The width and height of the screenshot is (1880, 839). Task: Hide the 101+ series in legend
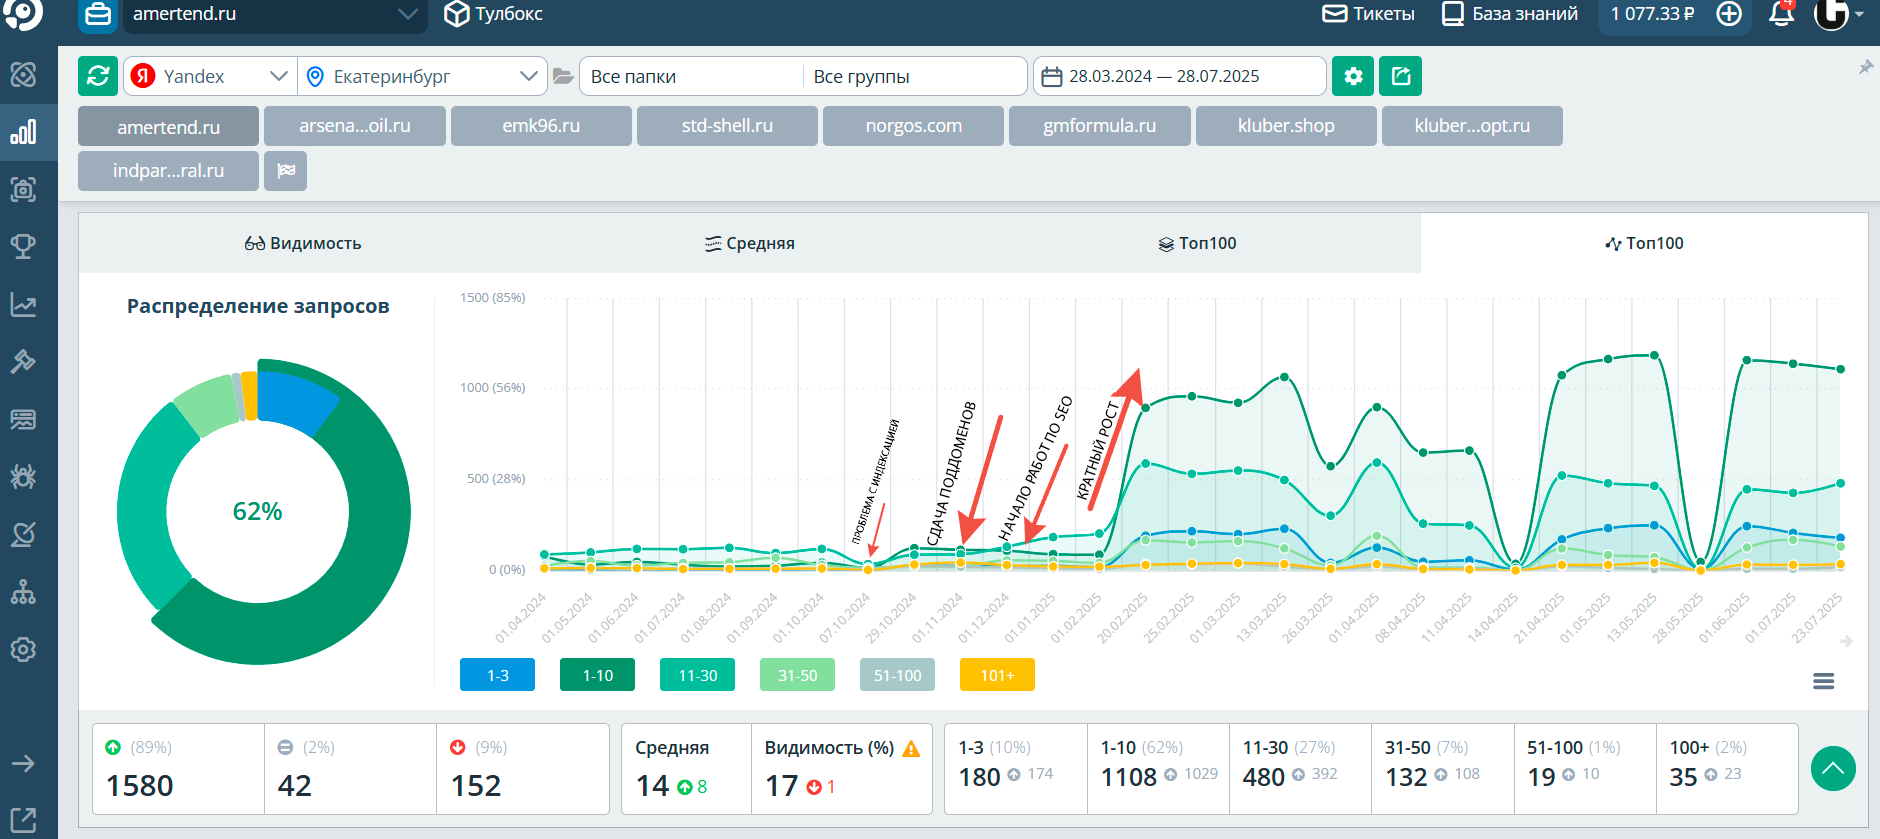point(997,675)
